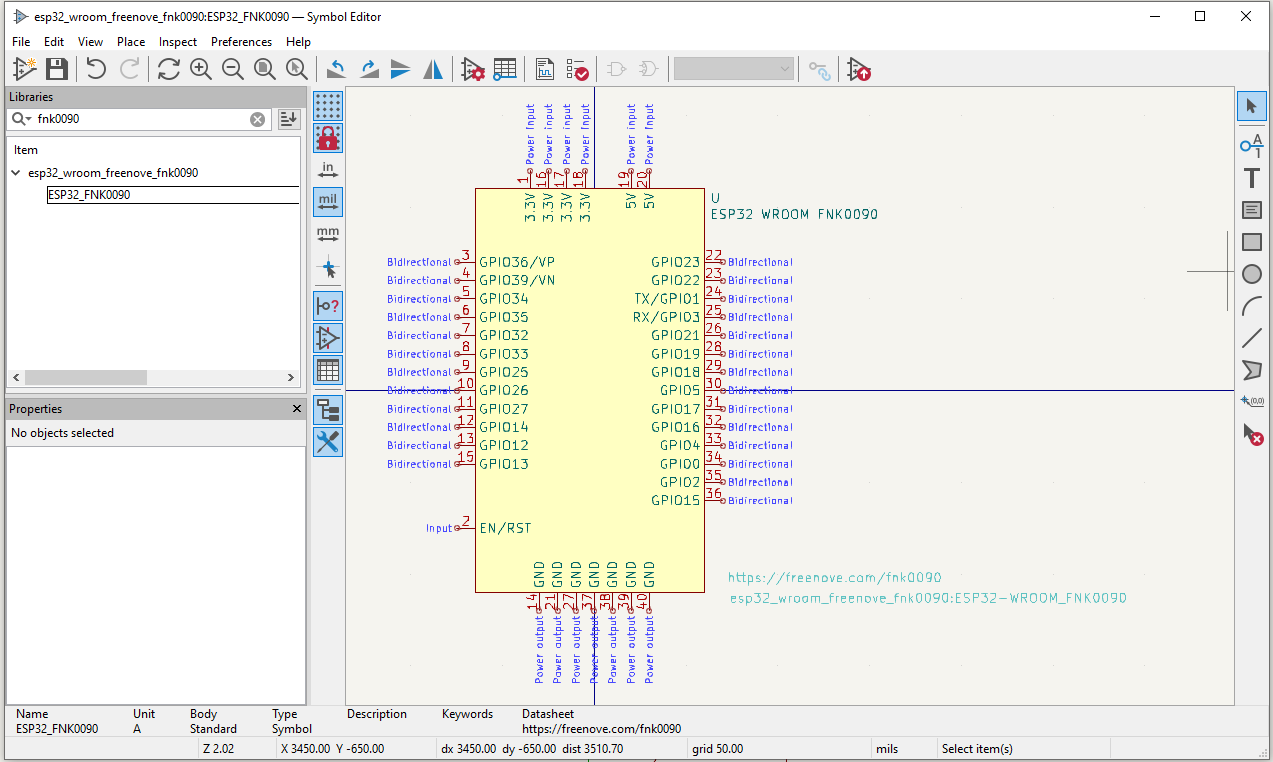Select the Arc drawing tool
This screenshot has width=1273, height=762.
[x=1251, y=305]
